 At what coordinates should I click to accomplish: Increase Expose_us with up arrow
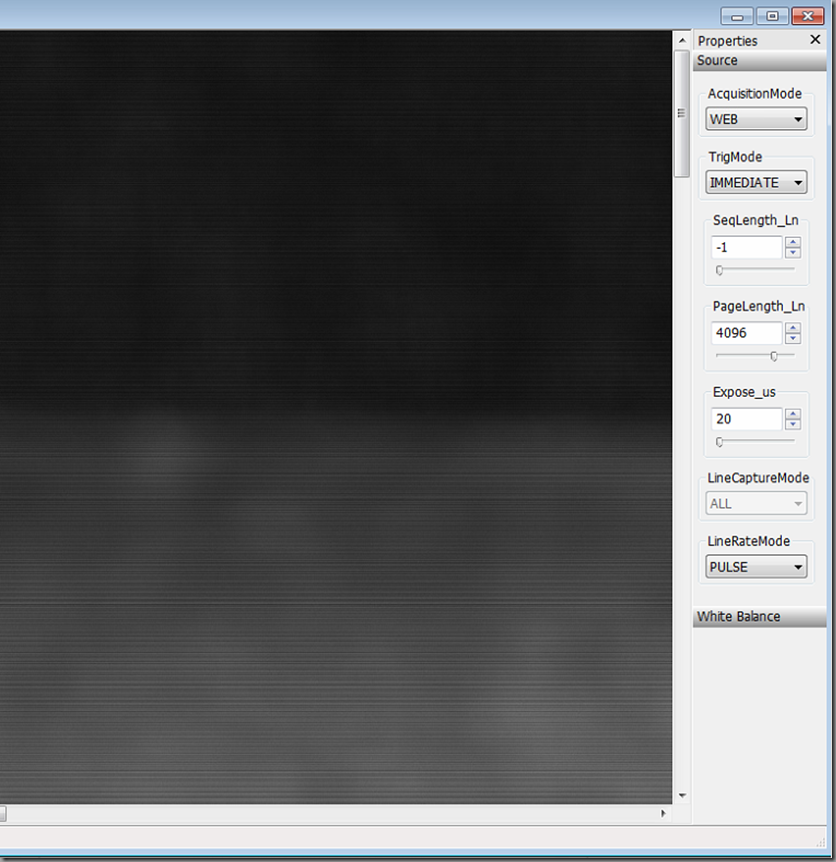793,413
